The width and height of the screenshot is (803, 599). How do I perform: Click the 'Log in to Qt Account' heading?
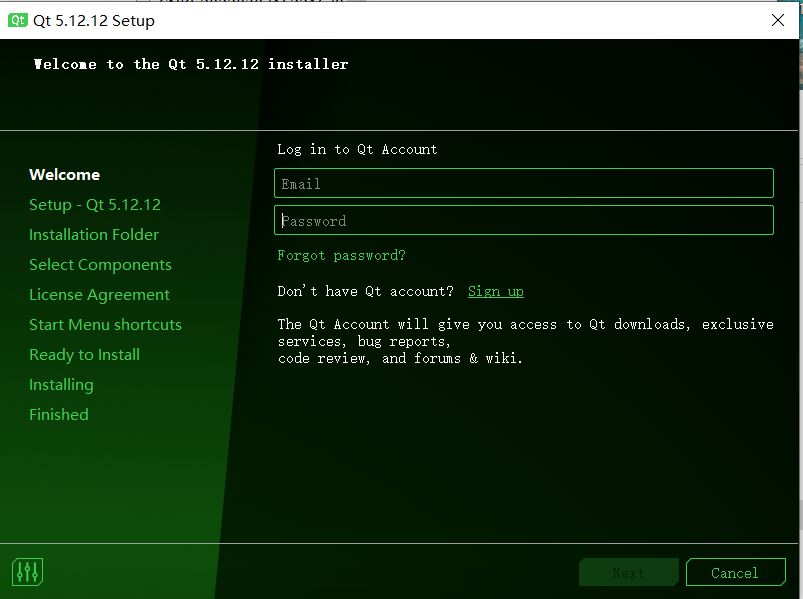click(357, 149)
